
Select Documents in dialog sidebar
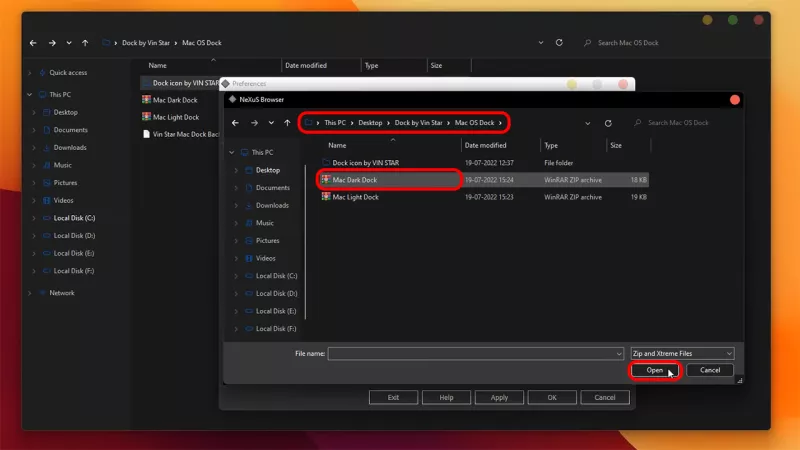pyautogui.click(x=272, y=188)
